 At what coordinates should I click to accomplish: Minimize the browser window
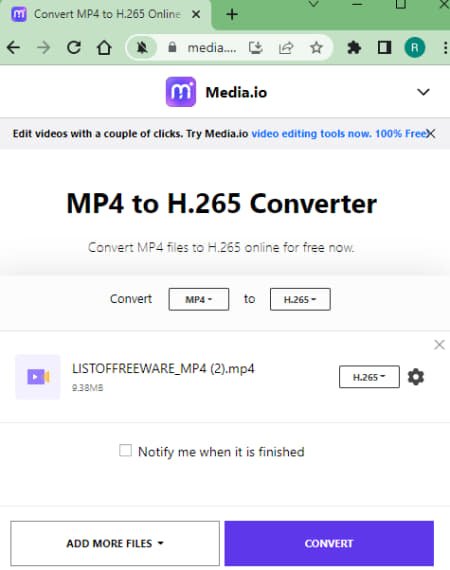click(357, 4)
